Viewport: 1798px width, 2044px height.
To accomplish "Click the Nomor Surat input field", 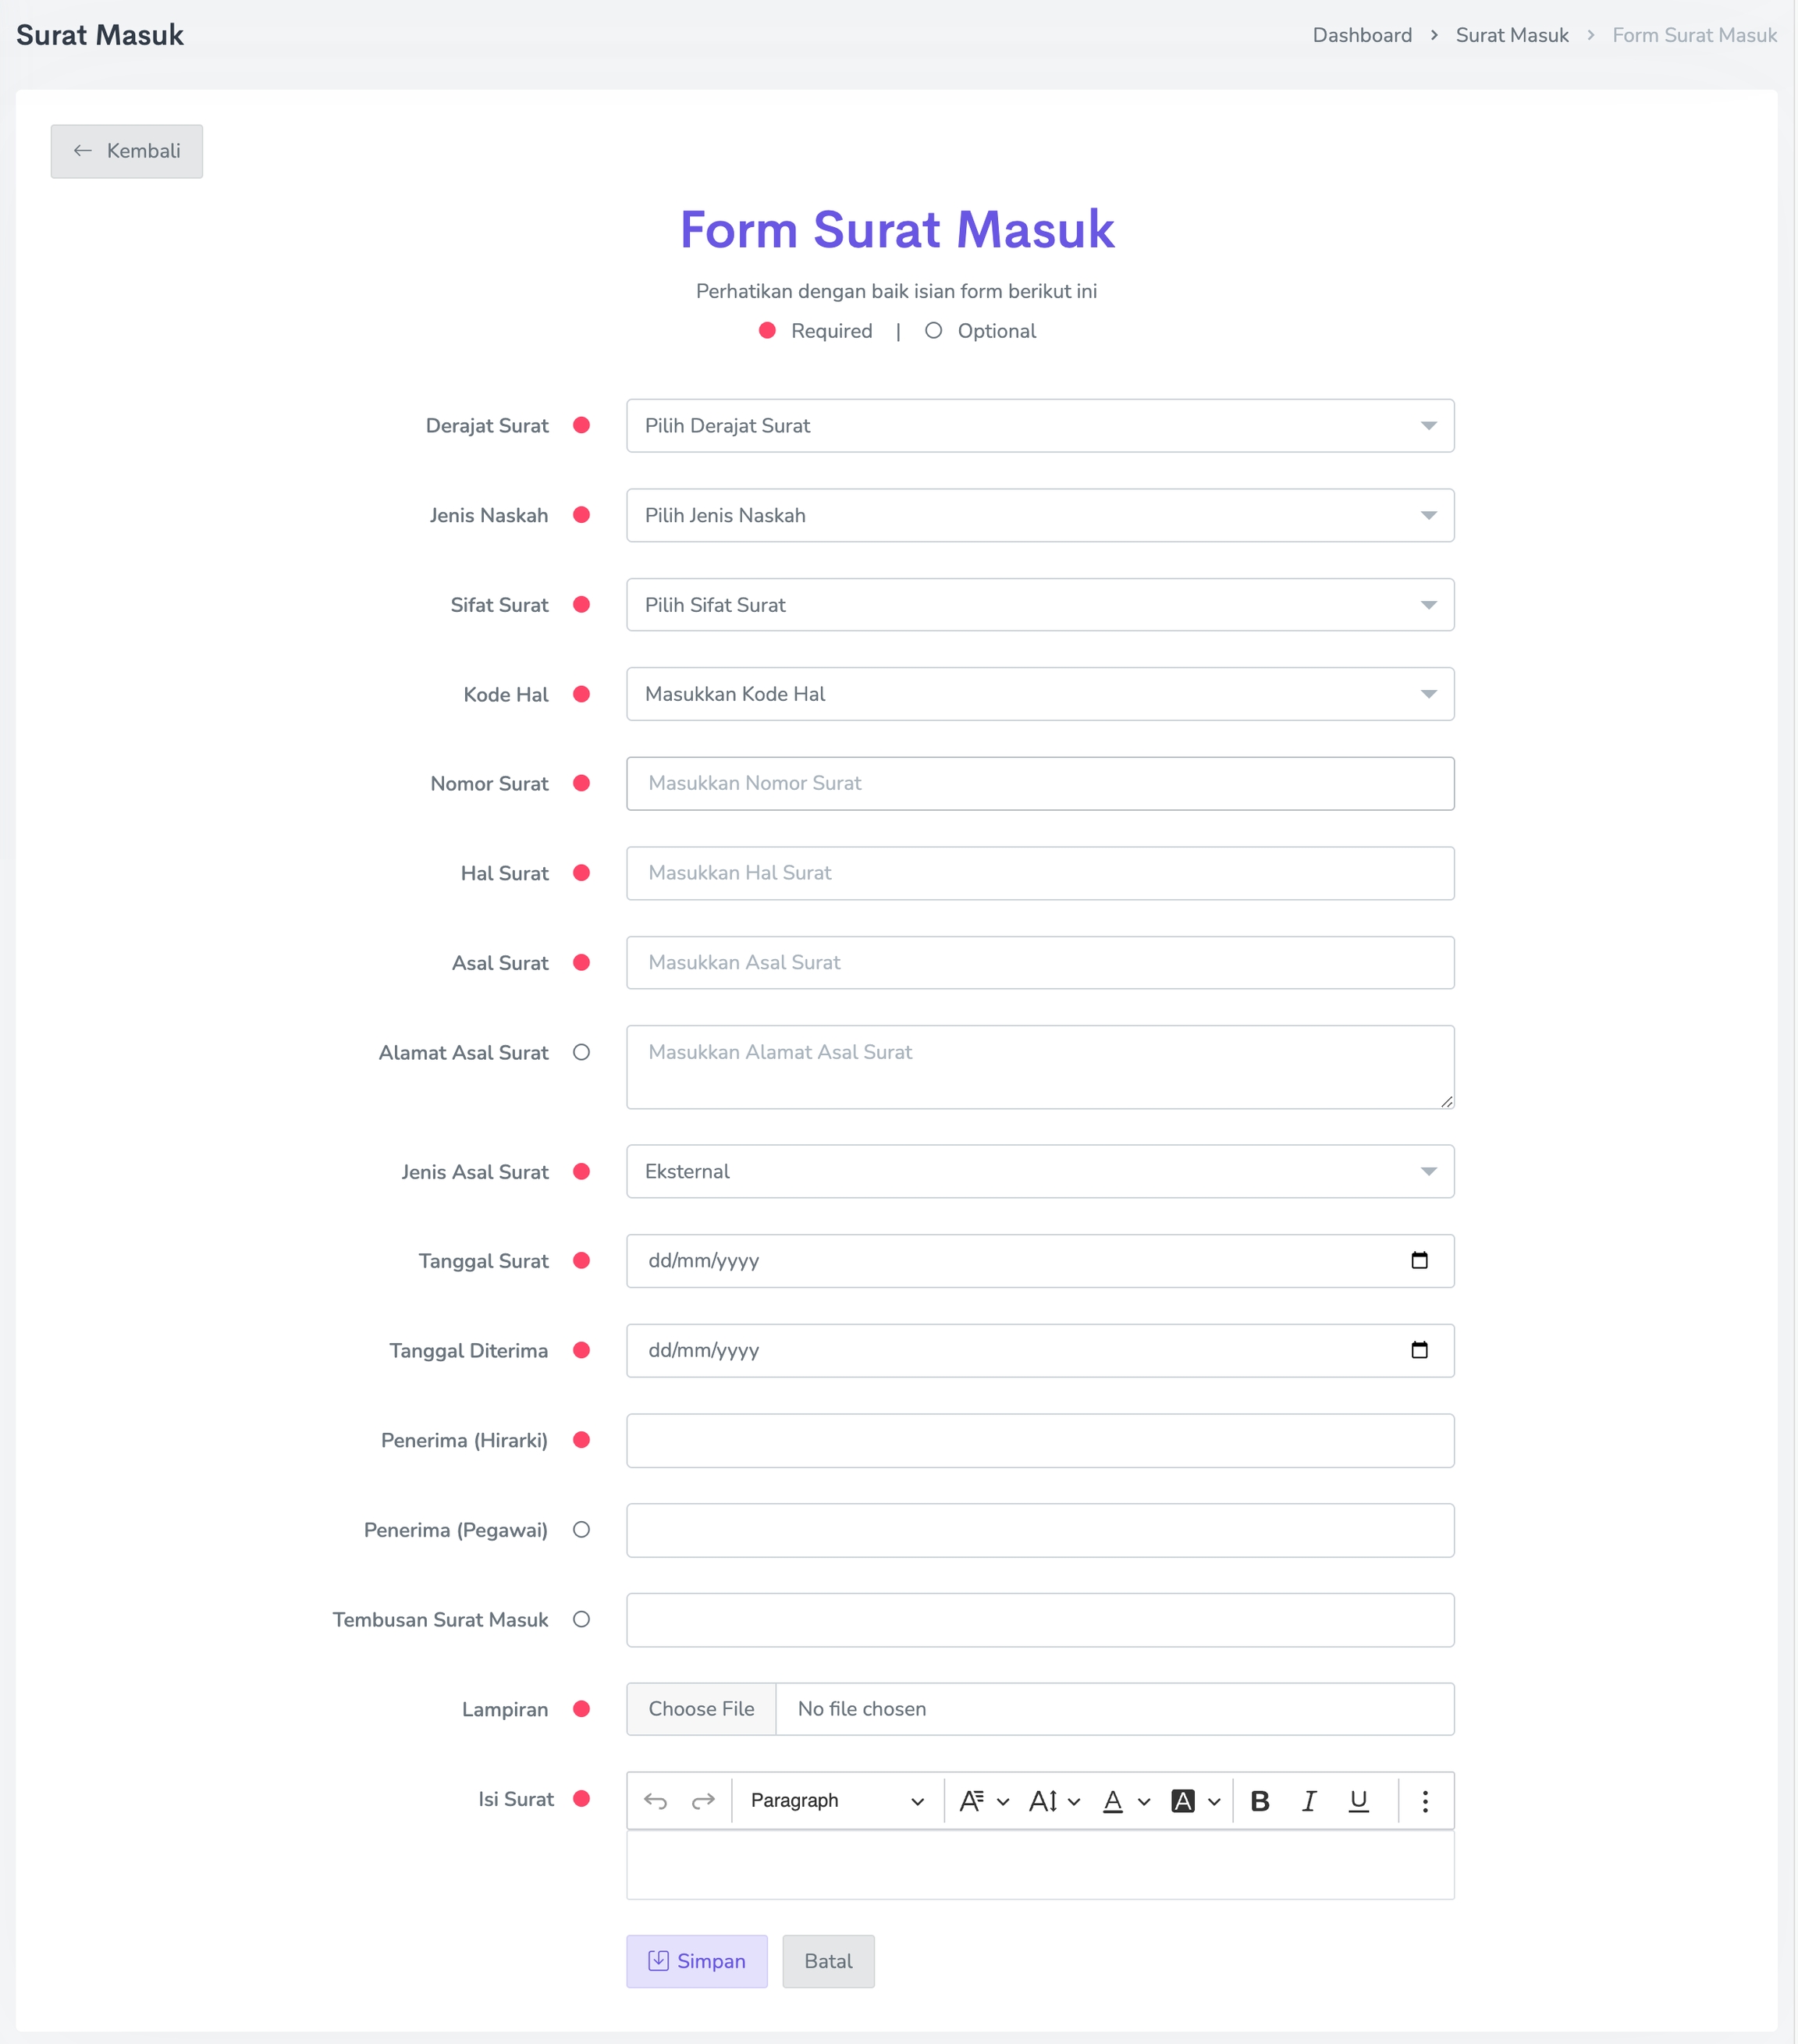I will pos(1039,784).
